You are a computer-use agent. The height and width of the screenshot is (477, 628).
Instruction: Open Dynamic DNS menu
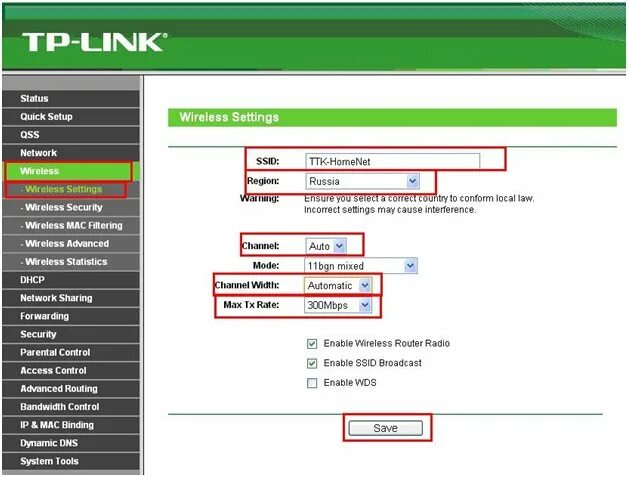point(71,443)
